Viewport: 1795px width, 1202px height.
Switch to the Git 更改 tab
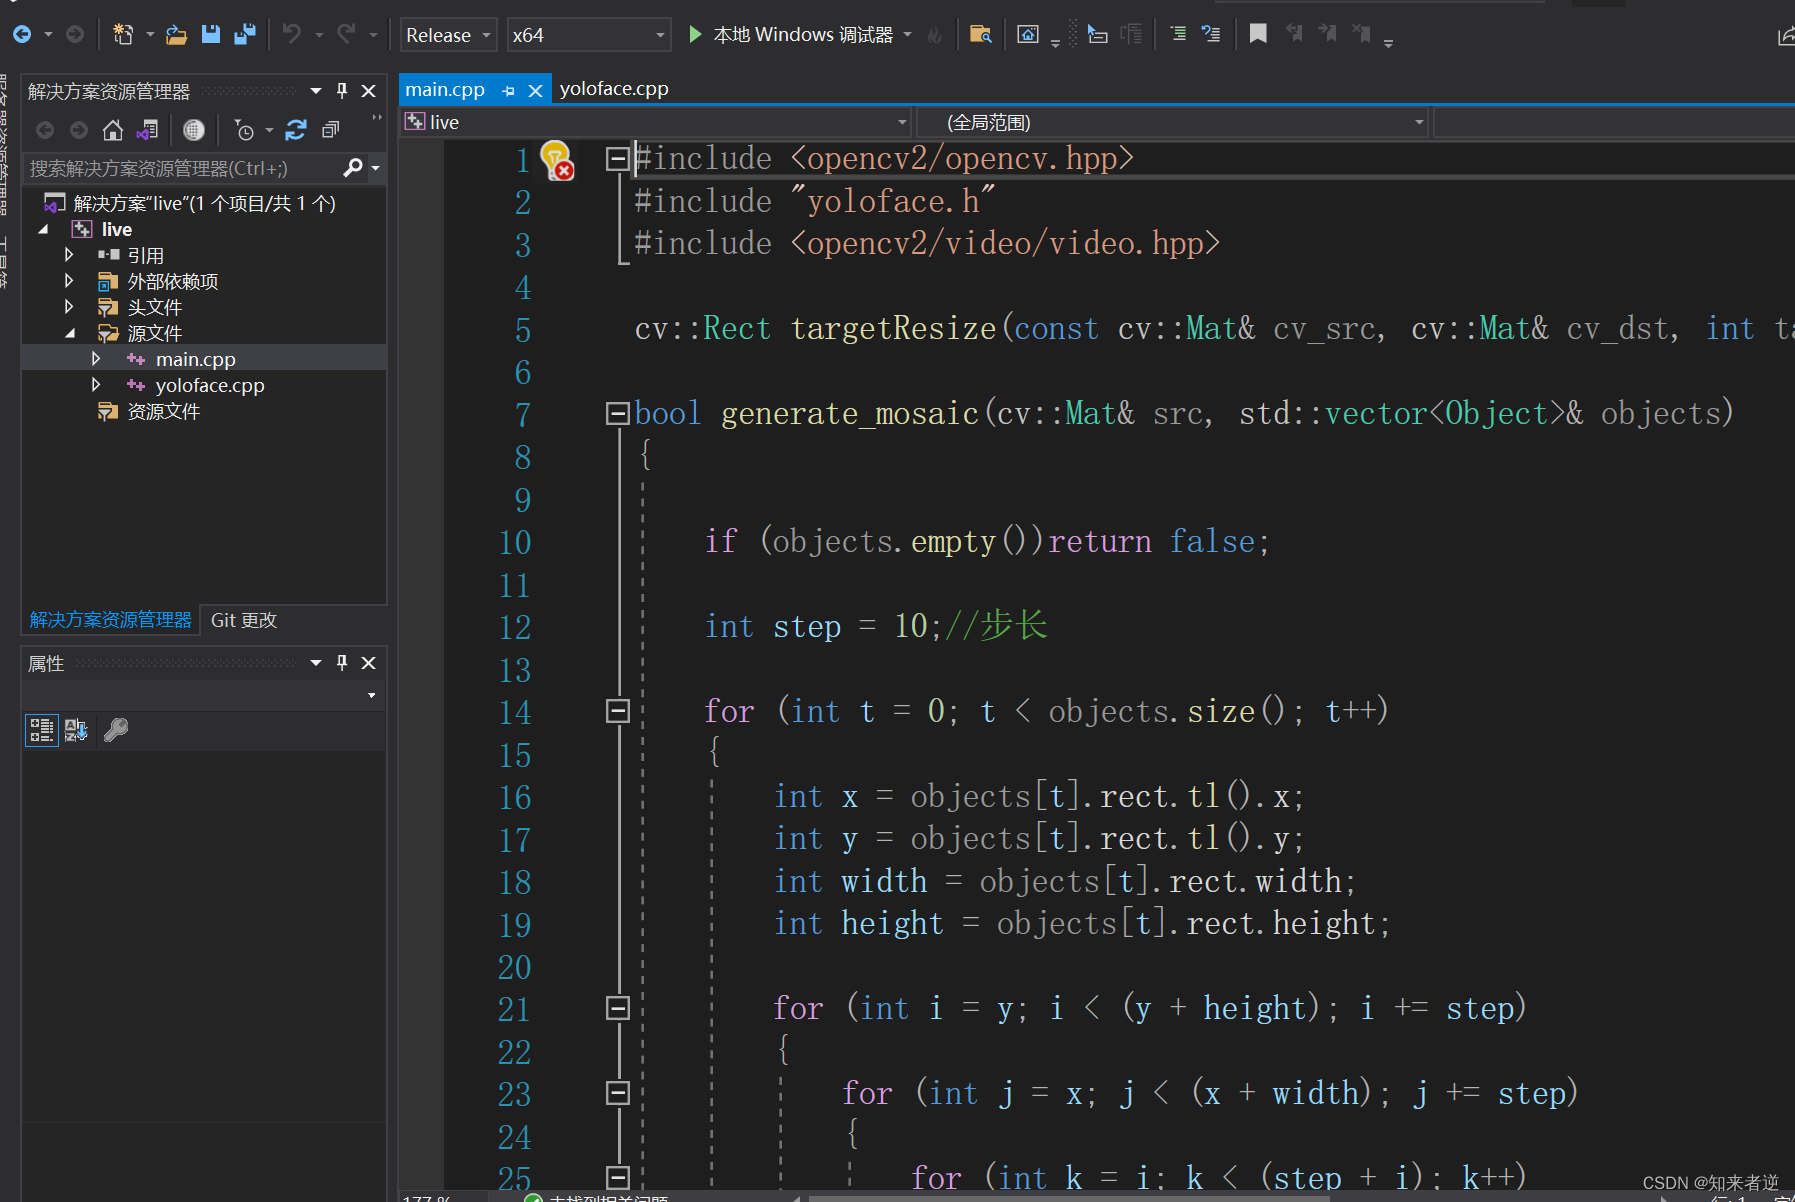pyautogui.click(x=243, y=620)
